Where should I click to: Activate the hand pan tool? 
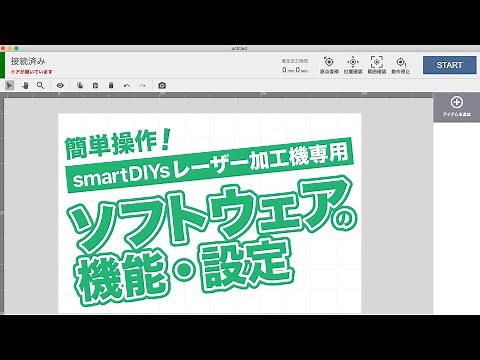pos(25,86)
